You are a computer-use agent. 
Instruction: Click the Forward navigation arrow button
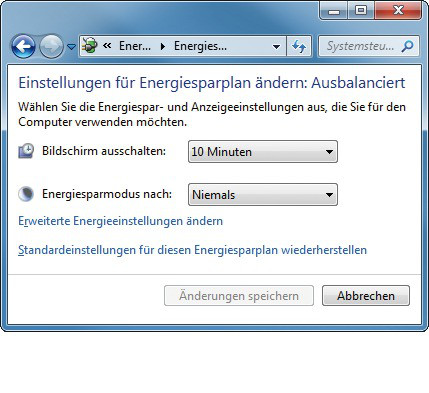pyautogui.click(x=51, y=46)
